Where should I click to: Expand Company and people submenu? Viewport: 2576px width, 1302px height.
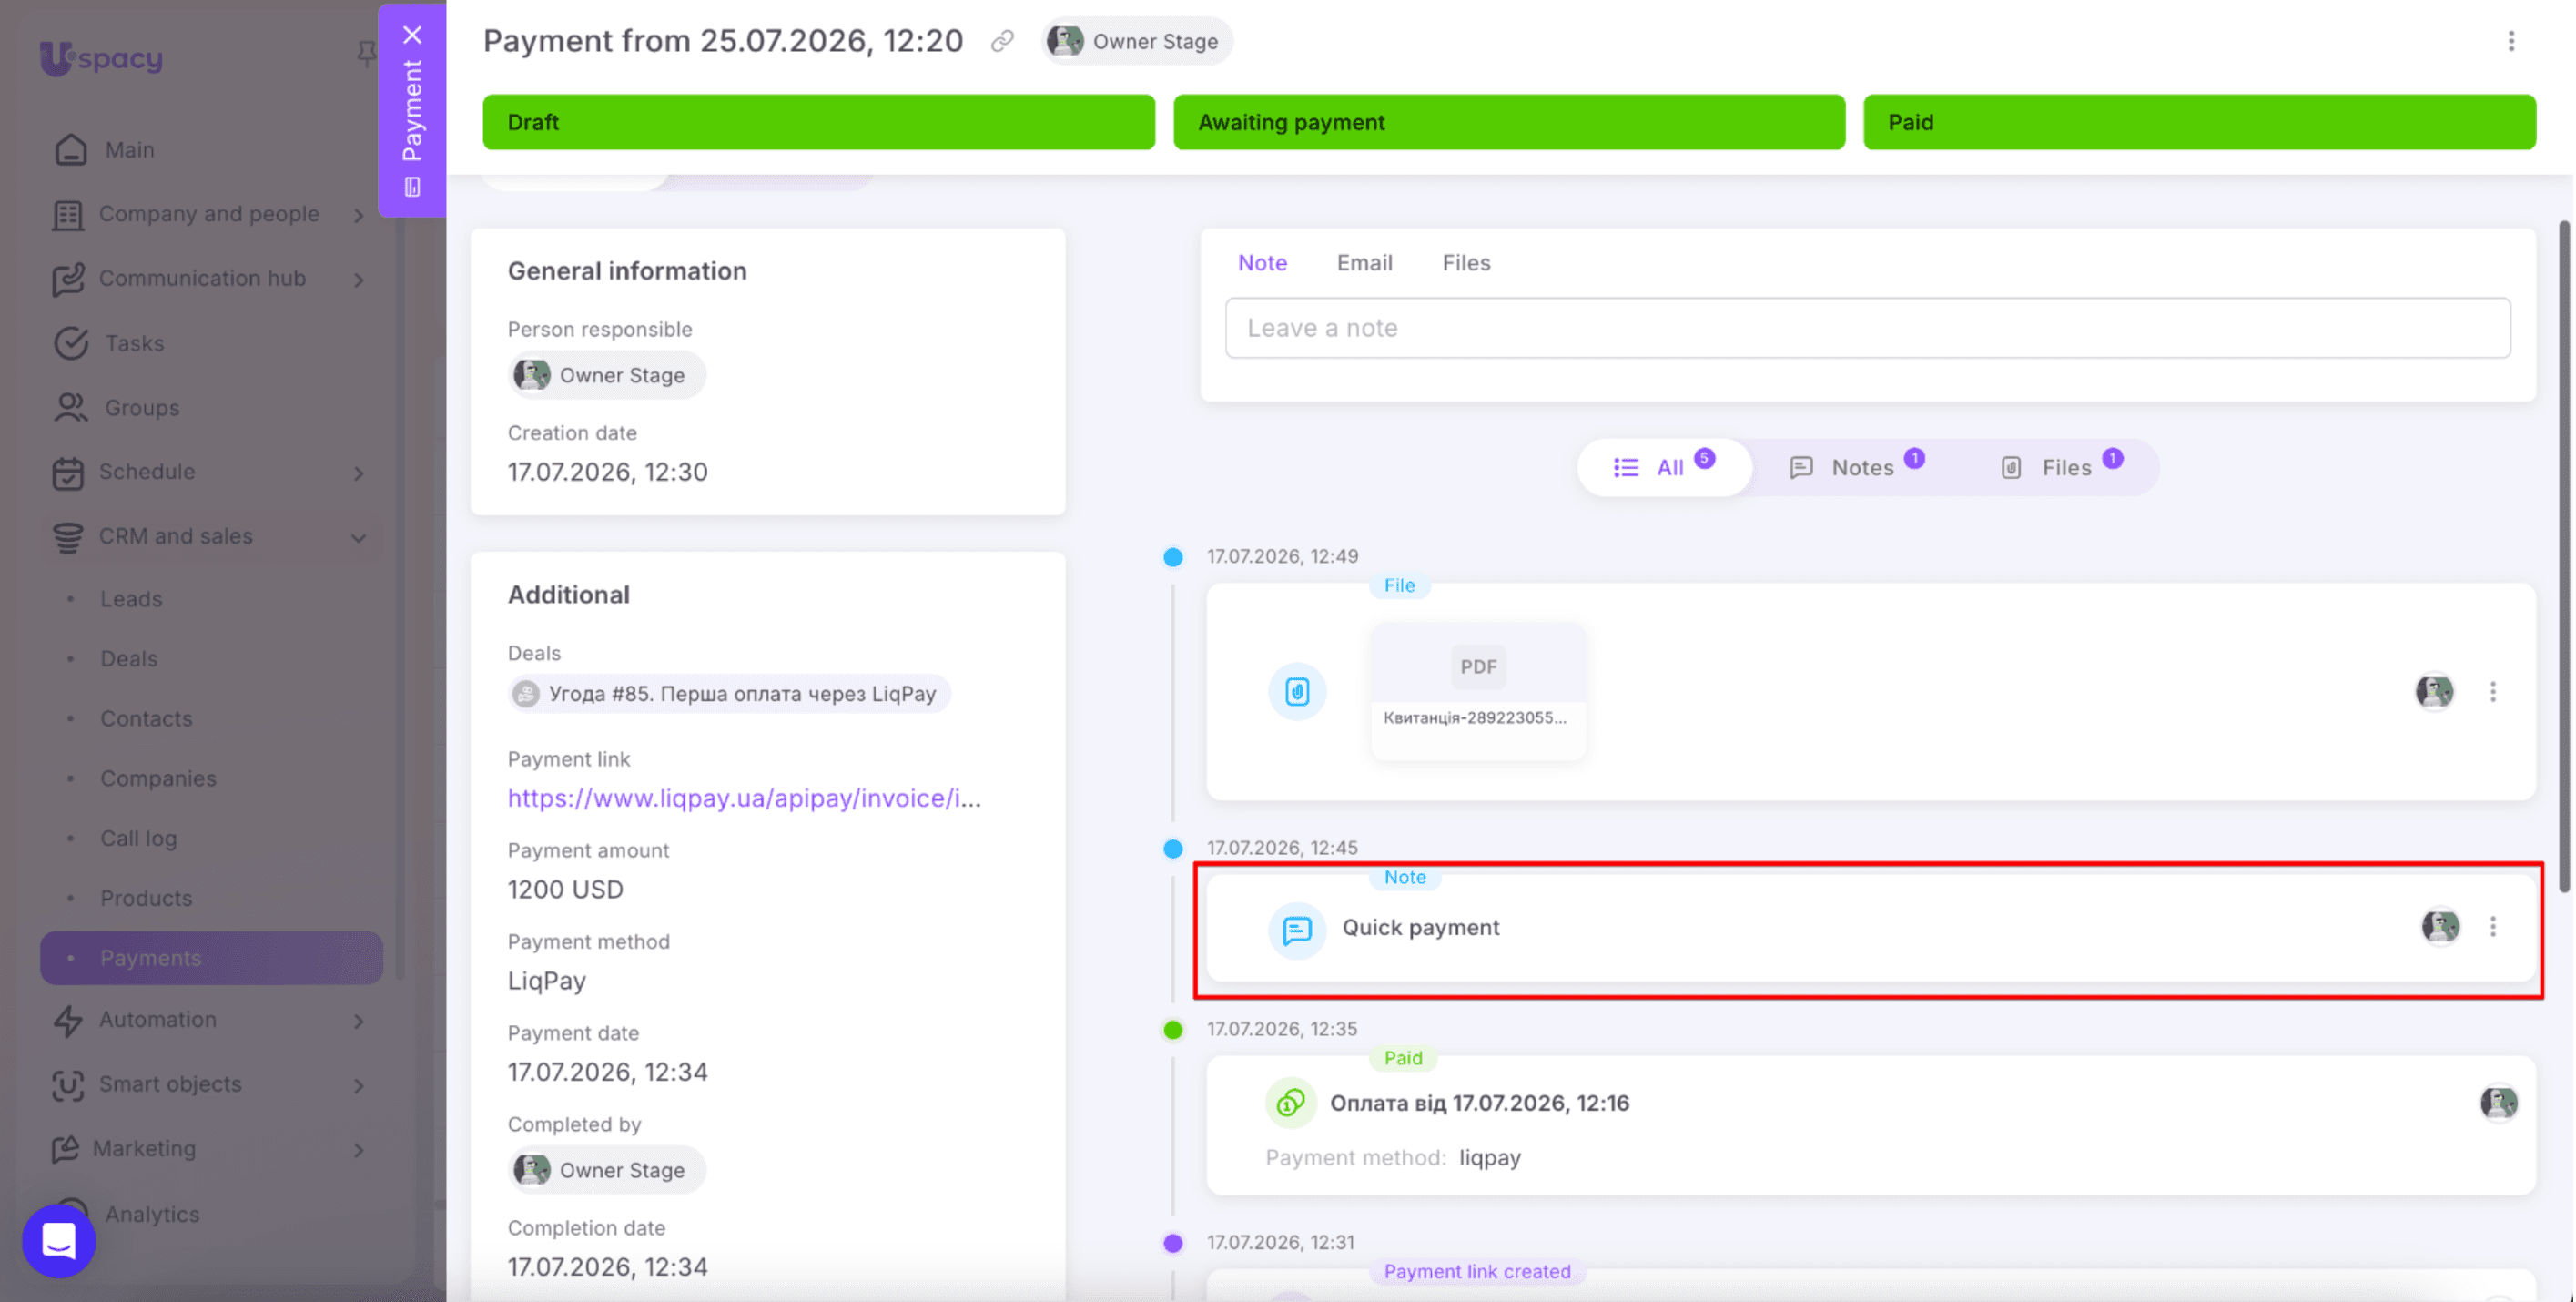pos(359,215)
